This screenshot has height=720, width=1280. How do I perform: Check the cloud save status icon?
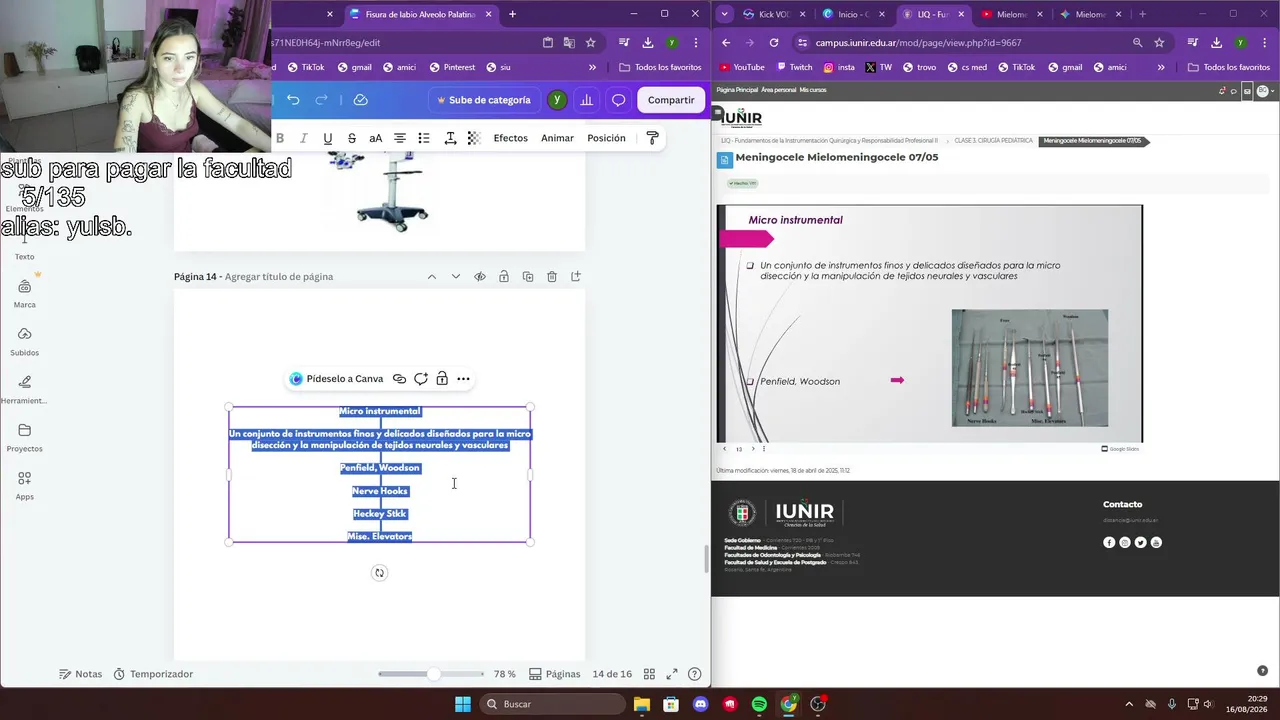point(361,100)
